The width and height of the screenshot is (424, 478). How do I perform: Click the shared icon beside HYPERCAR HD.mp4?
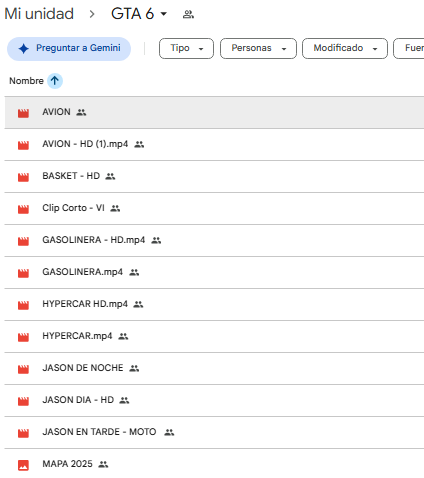138,304
